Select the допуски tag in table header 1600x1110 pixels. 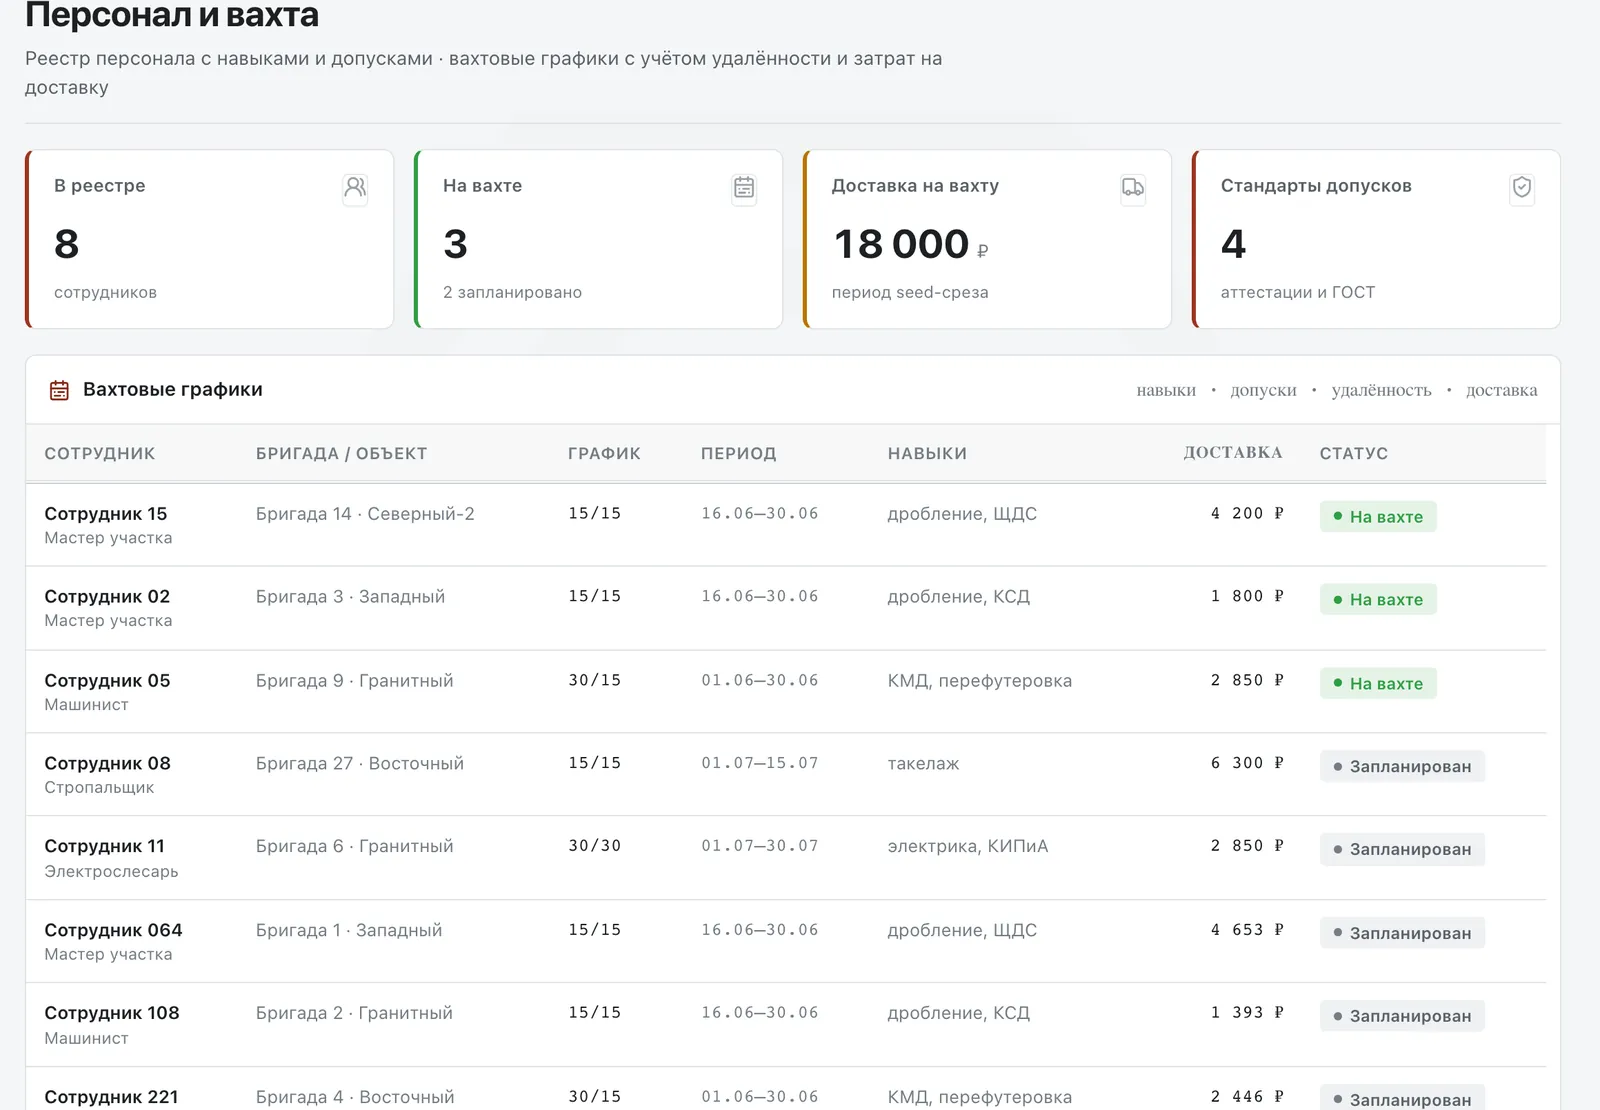pos(1263,390)
